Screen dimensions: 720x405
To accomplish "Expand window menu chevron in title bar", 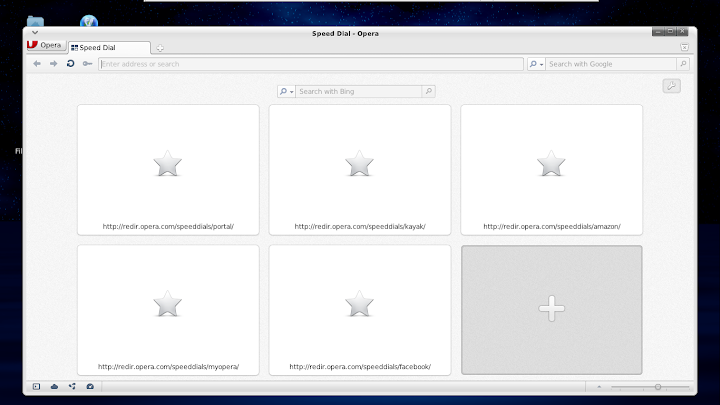I will [35, 33].
